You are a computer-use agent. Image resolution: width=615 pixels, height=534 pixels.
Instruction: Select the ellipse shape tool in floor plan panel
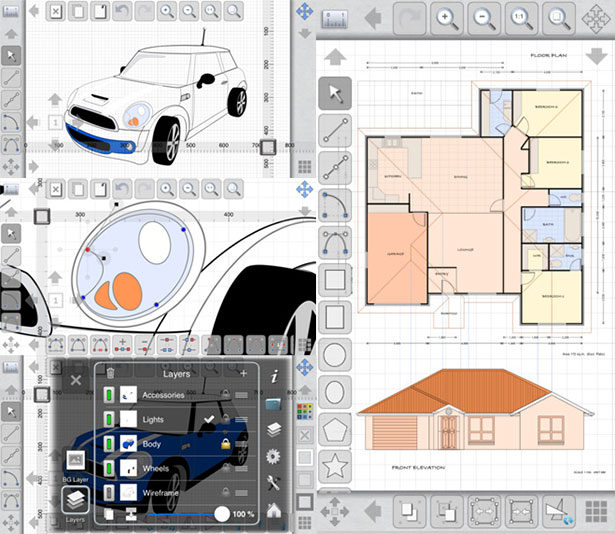coord(335,392)
